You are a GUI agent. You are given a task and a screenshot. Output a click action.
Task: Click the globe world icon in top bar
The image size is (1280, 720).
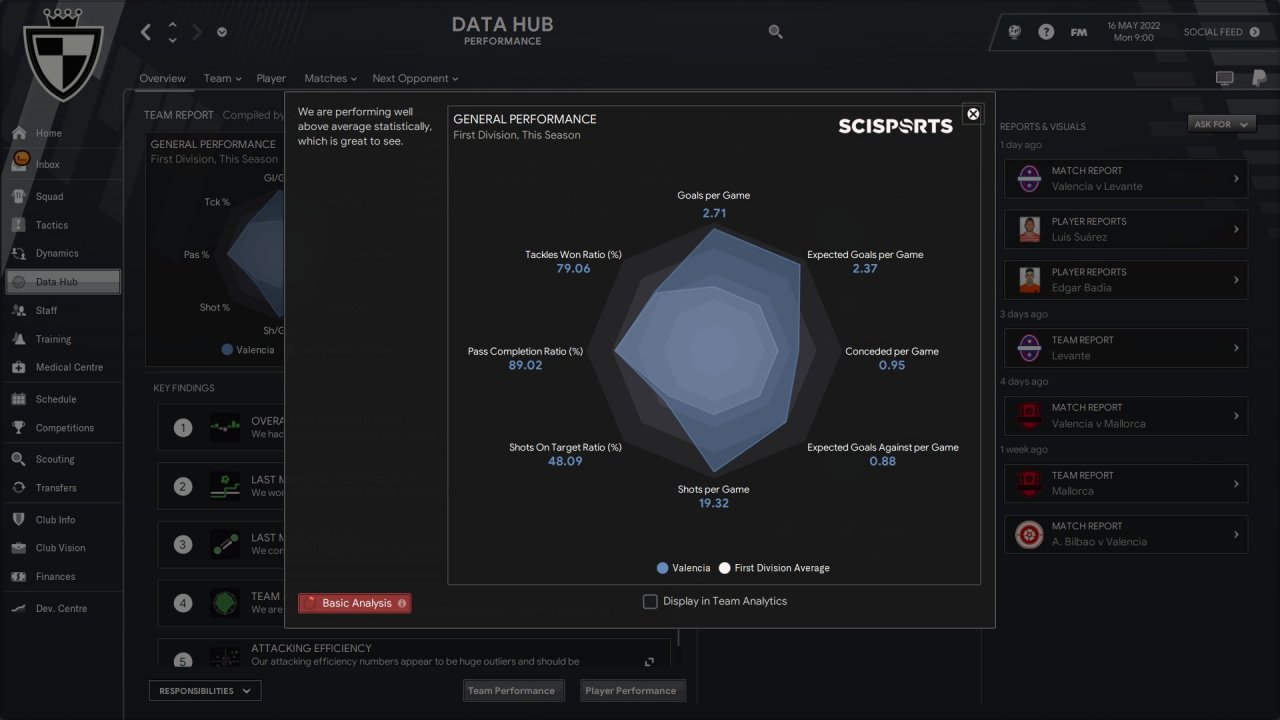pos(1014,32)
